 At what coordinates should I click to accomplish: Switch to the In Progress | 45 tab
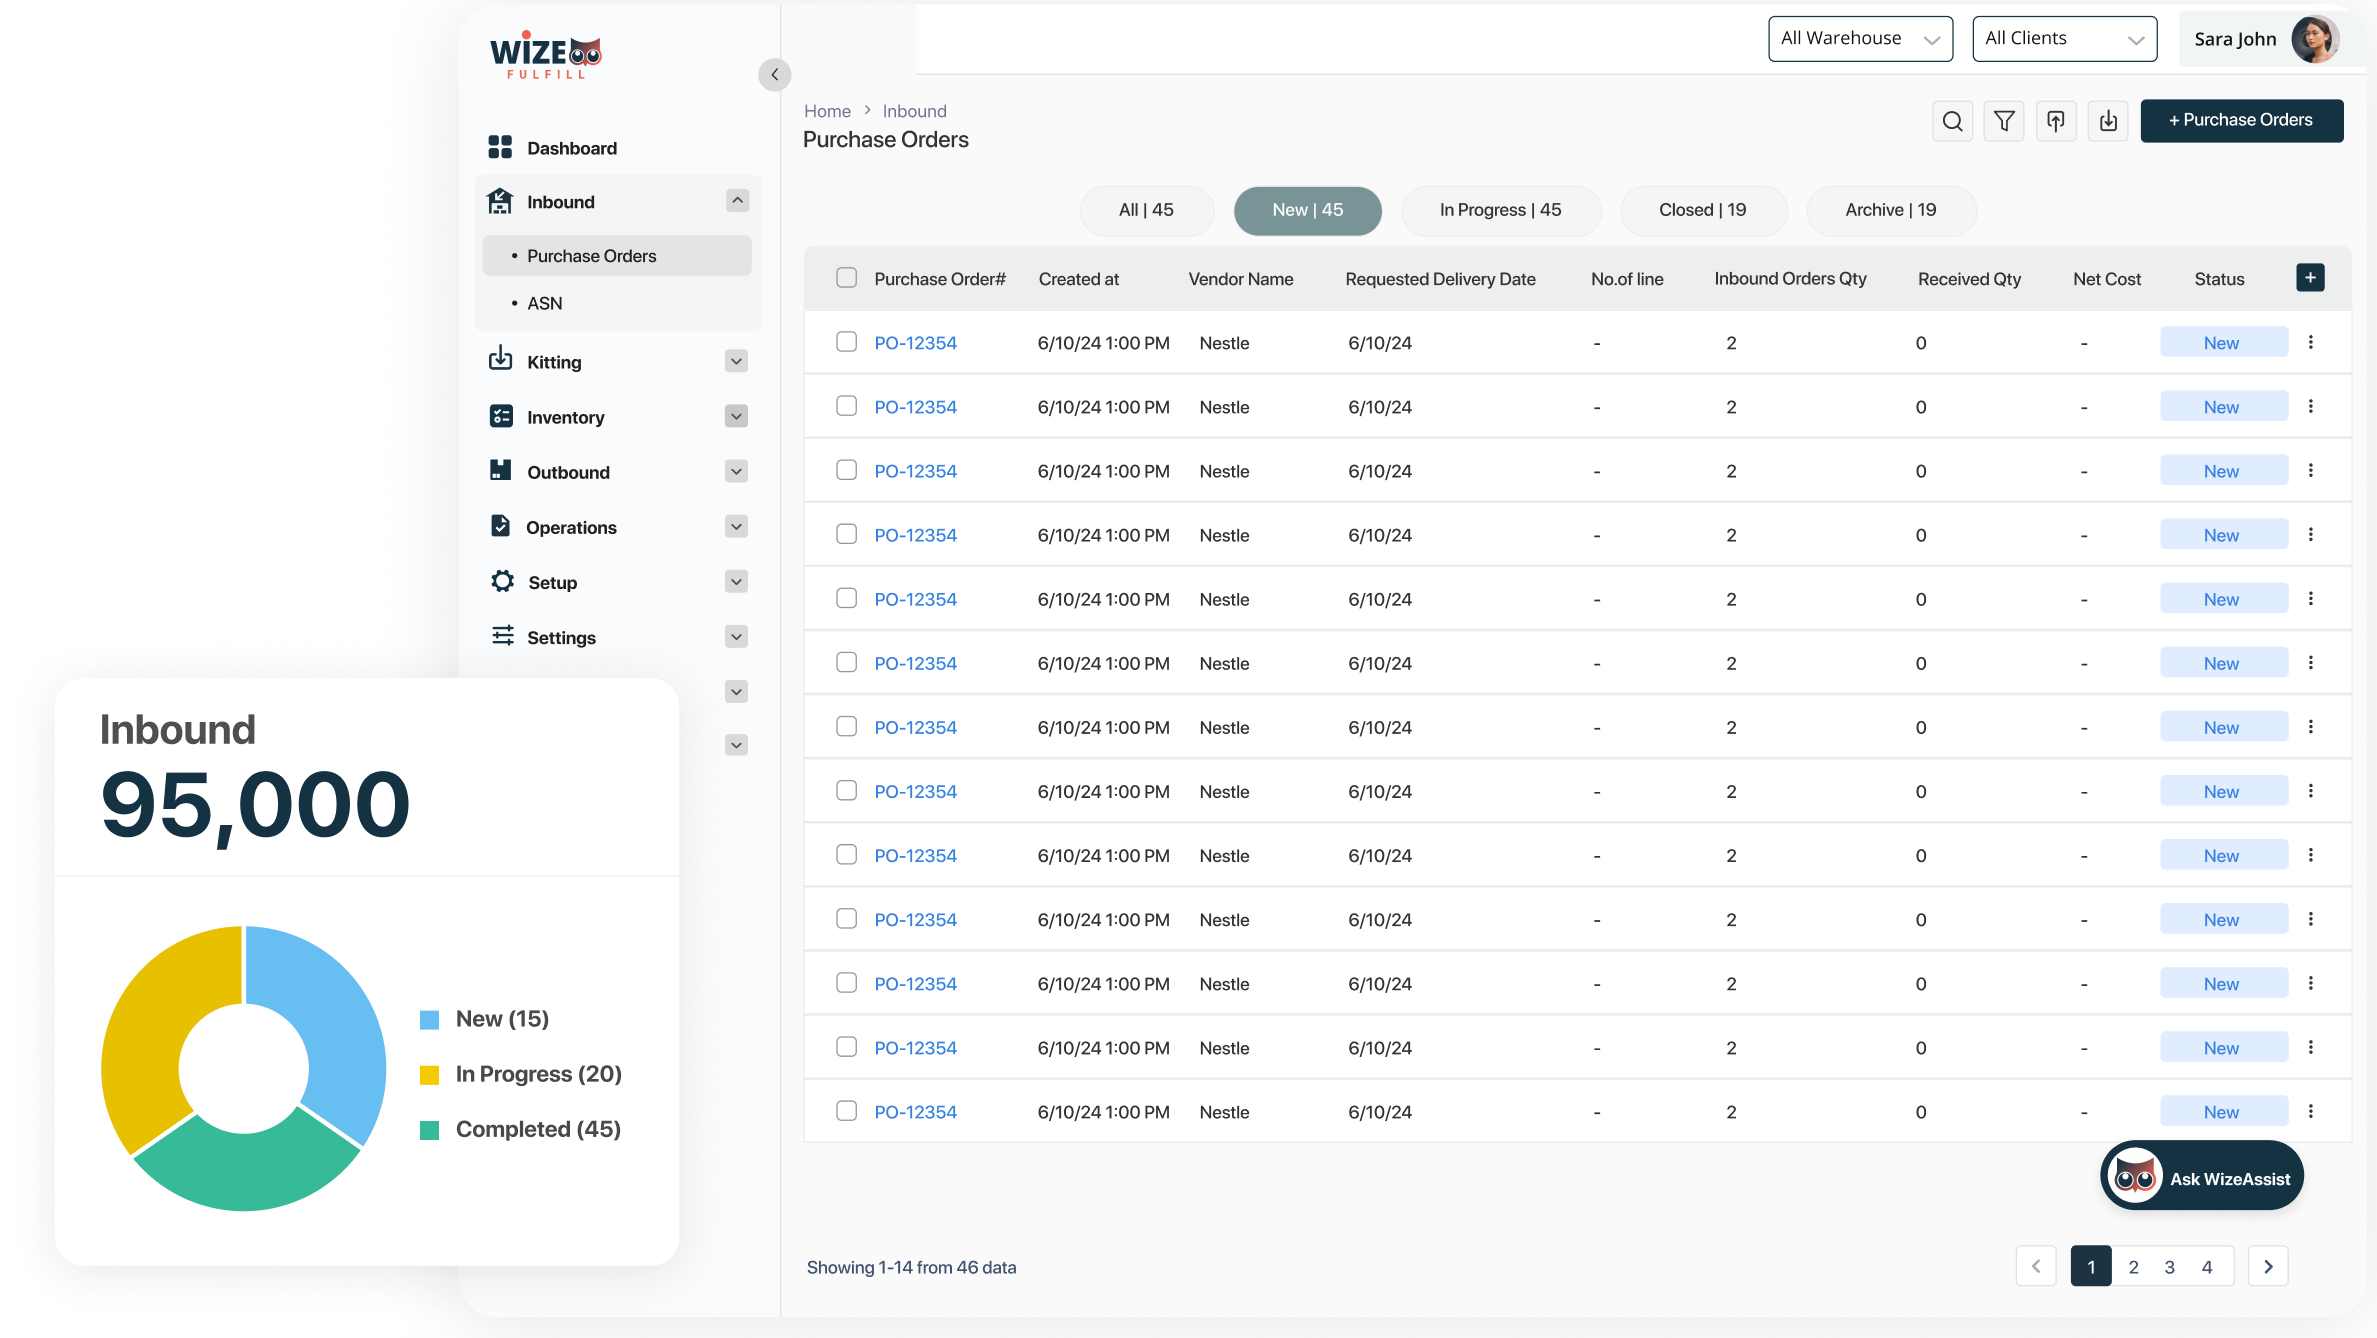1500,210
